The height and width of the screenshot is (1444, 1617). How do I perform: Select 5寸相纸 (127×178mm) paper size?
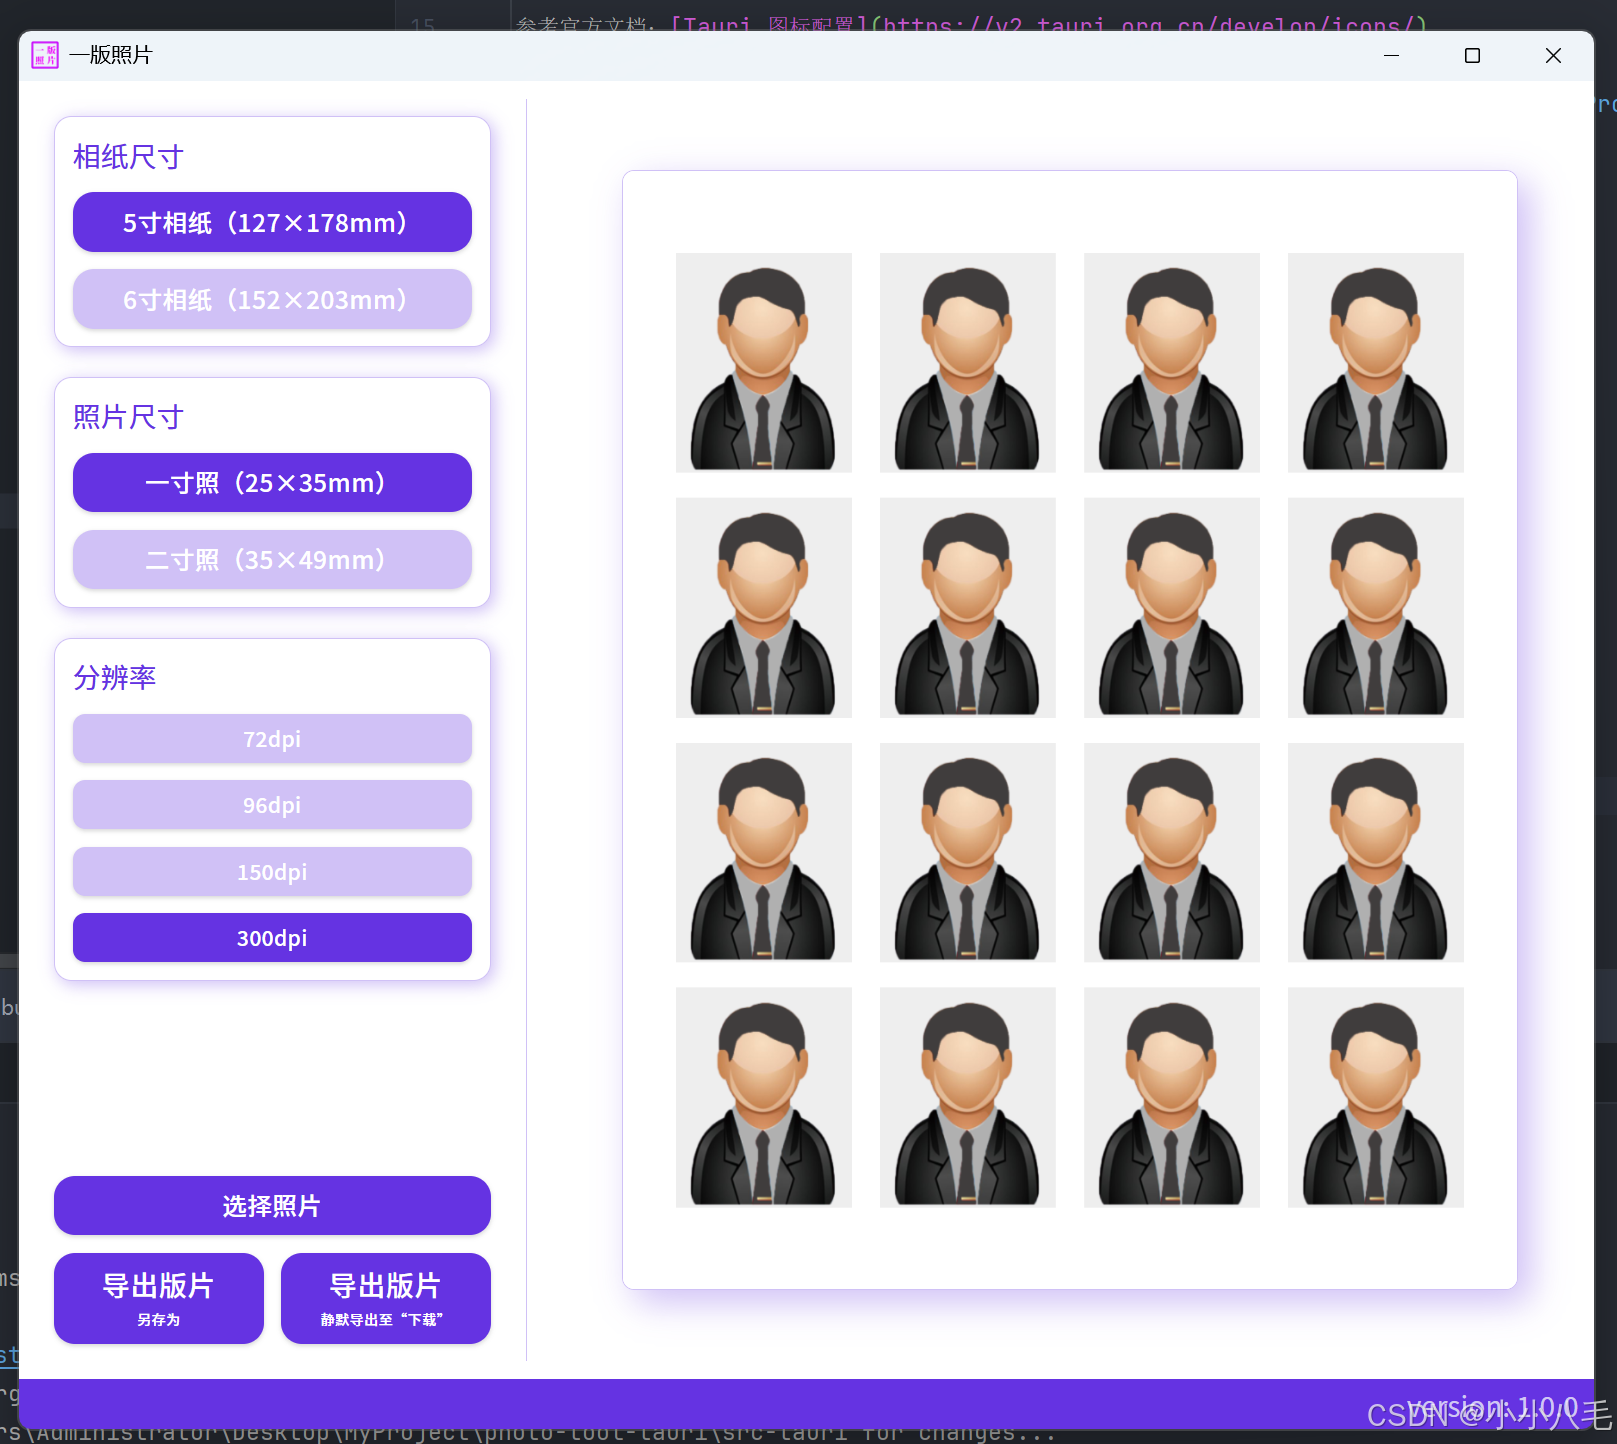pyautogui.click(x=272, y=222)
